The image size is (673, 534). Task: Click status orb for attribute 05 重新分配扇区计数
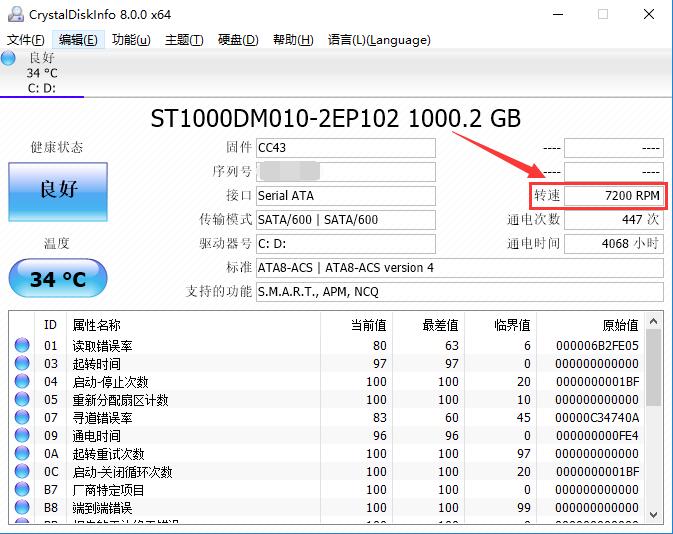click(x=22, y=399)
